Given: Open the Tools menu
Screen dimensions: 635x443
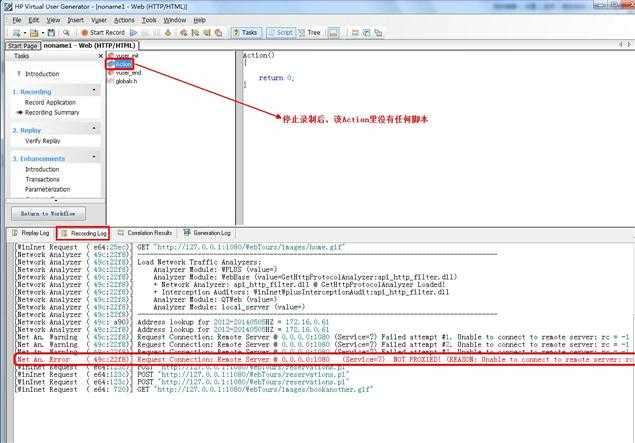Looking at the screenshot, I should pos(149,20).
